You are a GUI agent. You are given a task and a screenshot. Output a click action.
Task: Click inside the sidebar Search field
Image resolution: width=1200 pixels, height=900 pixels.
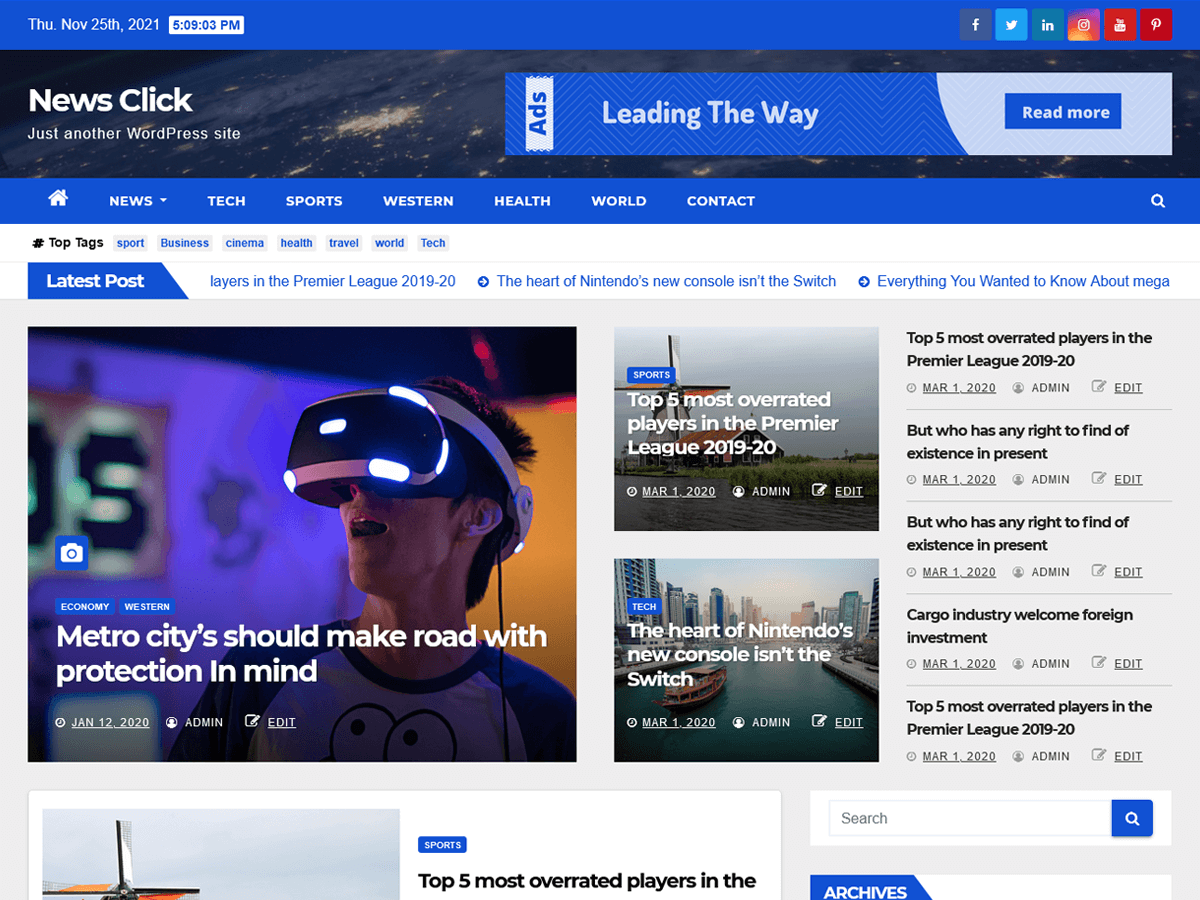(960, 818)
